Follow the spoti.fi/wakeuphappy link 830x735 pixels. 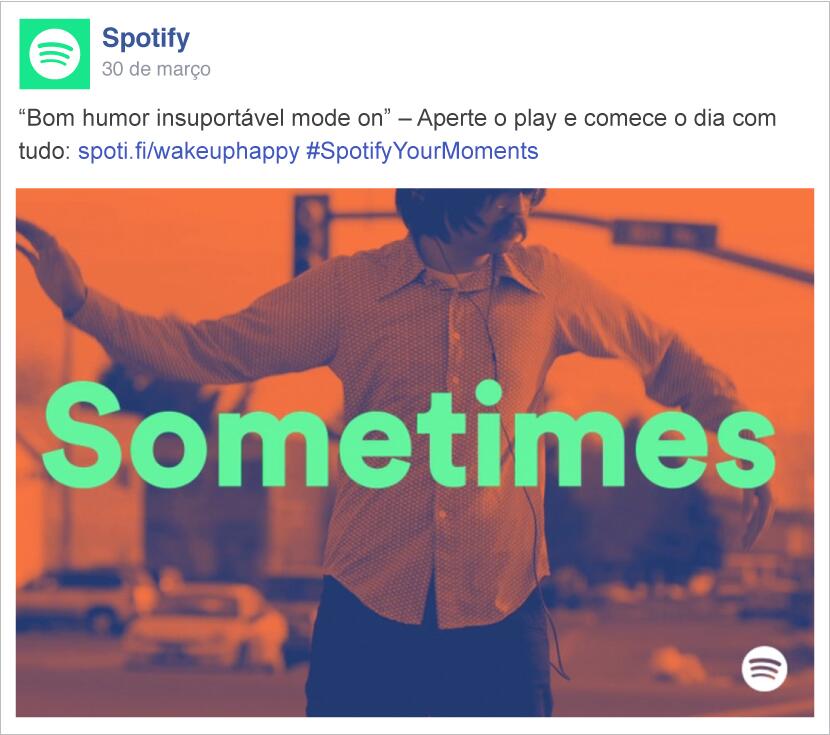188,151
